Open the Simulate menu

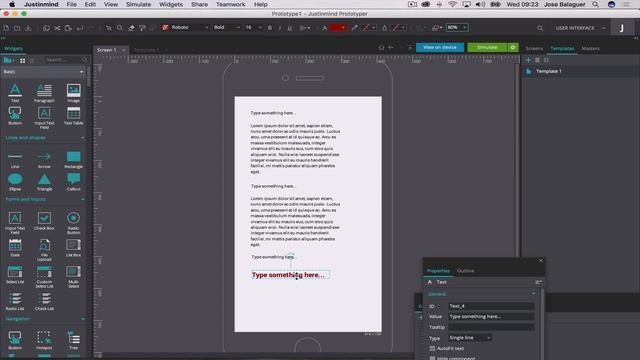coord(138,4)
